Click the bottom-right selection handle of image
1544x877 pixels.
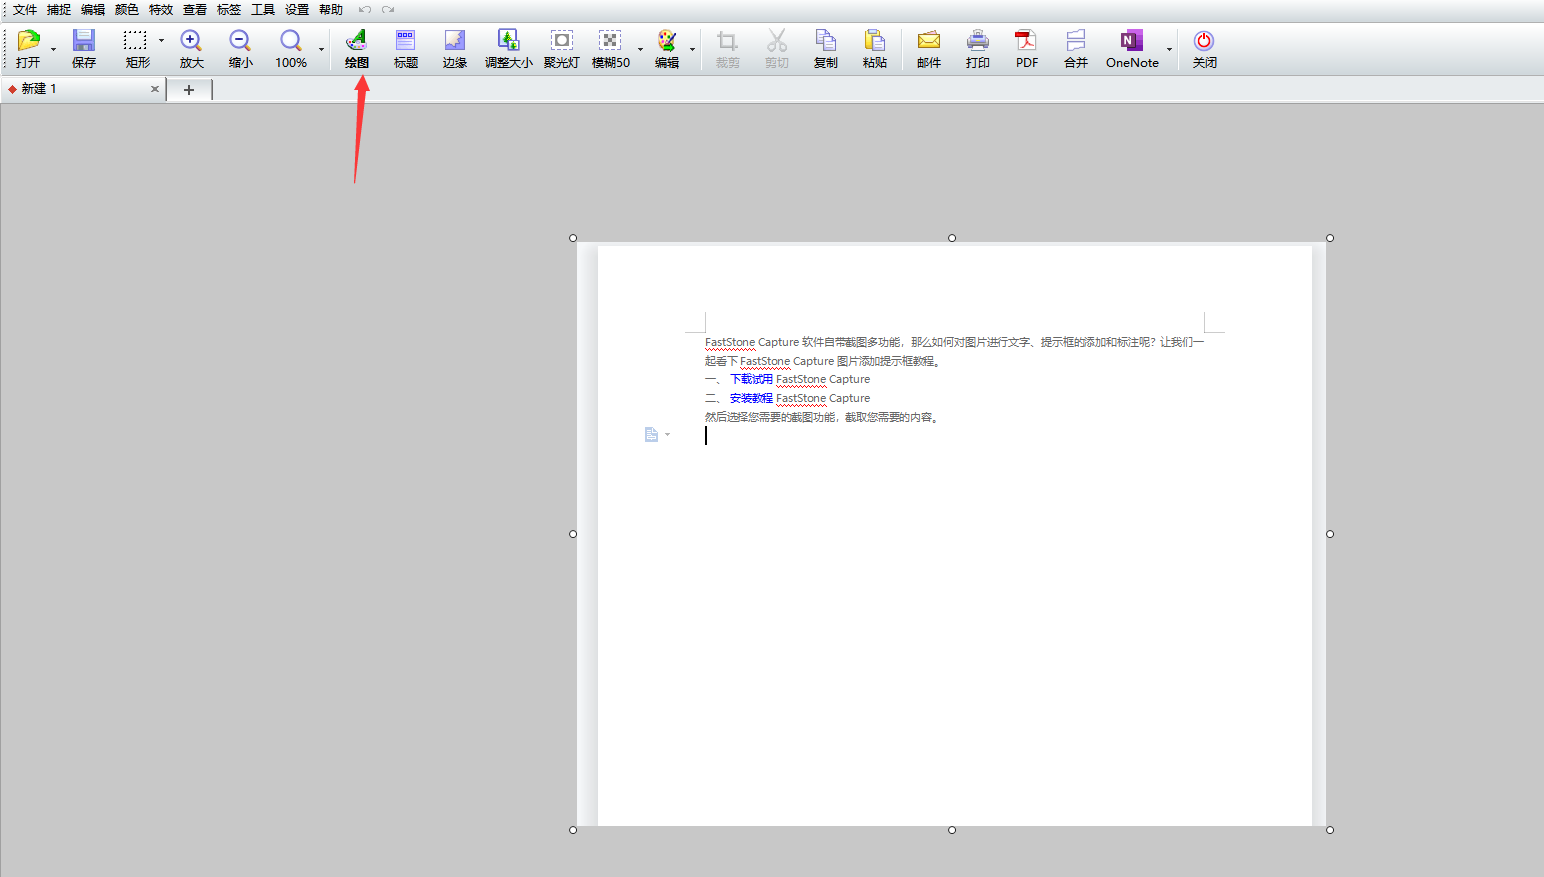pos(1330,830)
